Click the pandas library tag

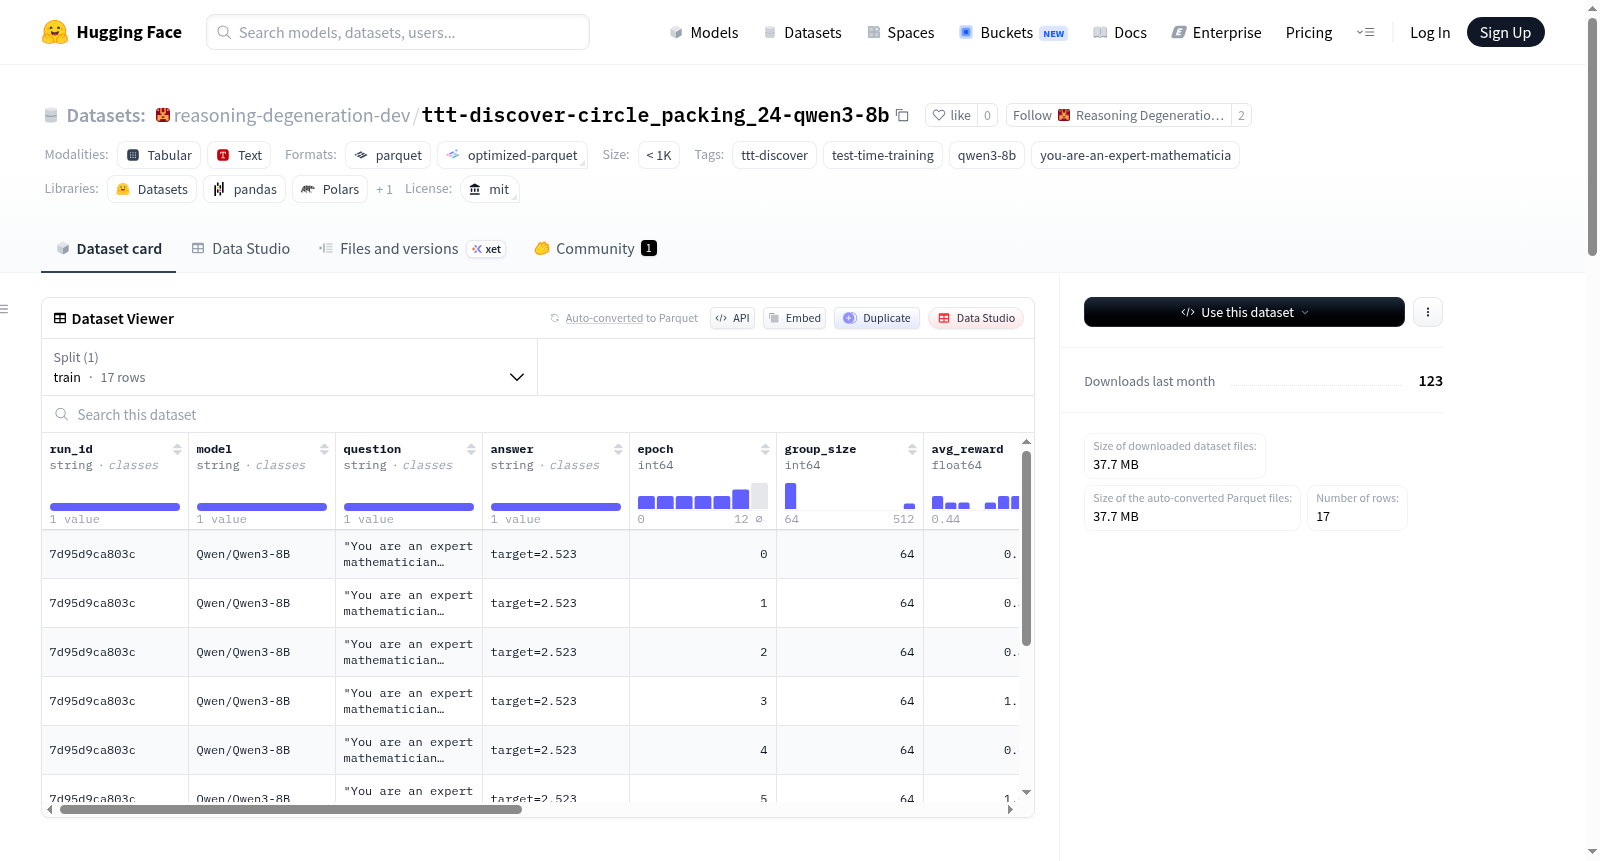tap(245, 189)
